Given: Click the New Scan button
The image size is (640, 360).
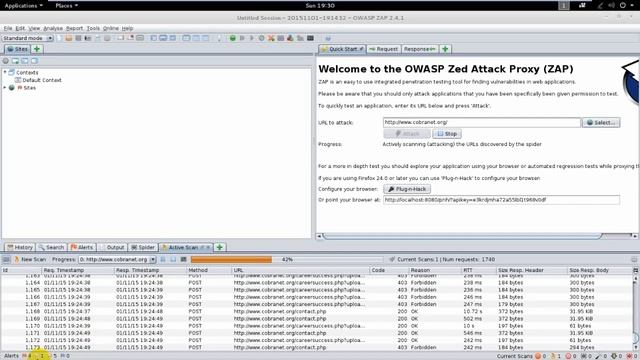Looking at the screenshot, I should click(30, 259).
